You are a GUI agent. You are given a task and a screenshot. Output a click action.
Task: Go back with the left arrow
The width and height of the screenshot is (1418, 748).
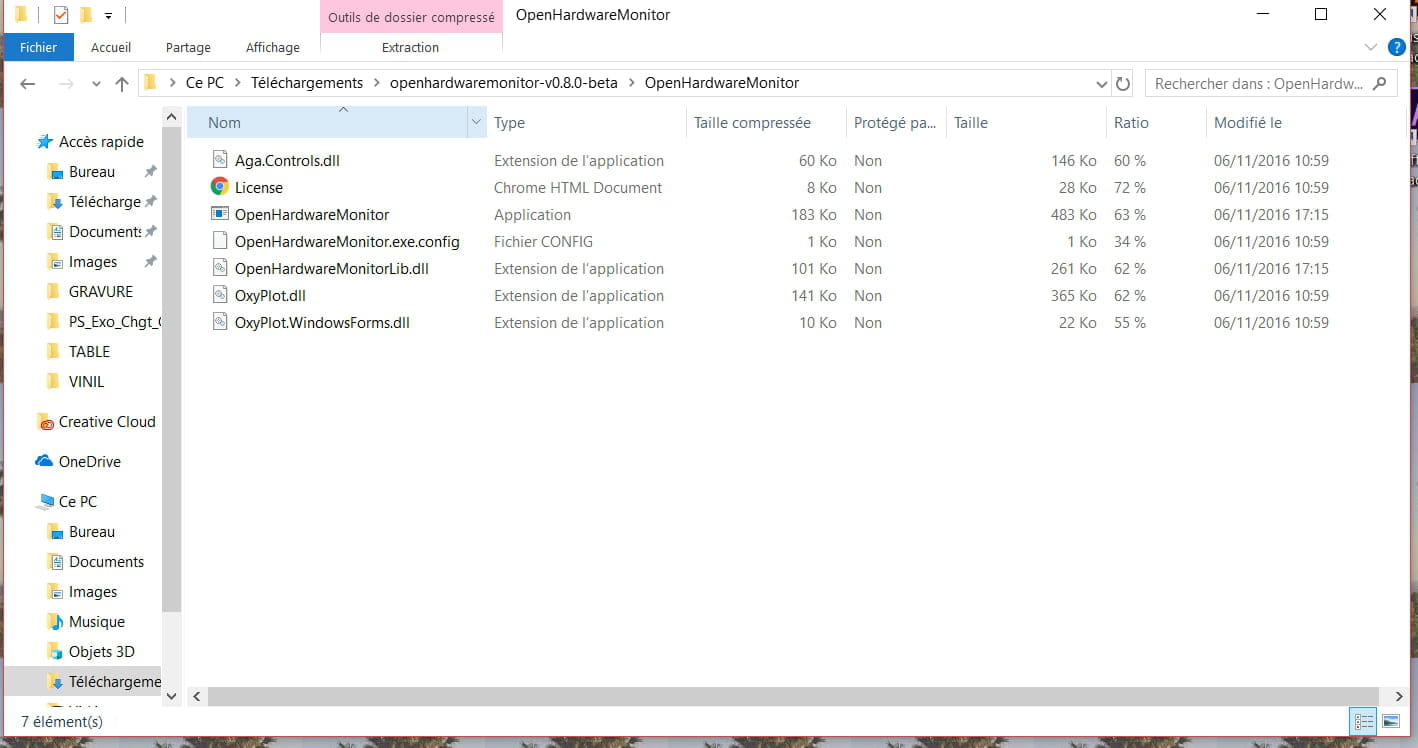coord(28,84)
